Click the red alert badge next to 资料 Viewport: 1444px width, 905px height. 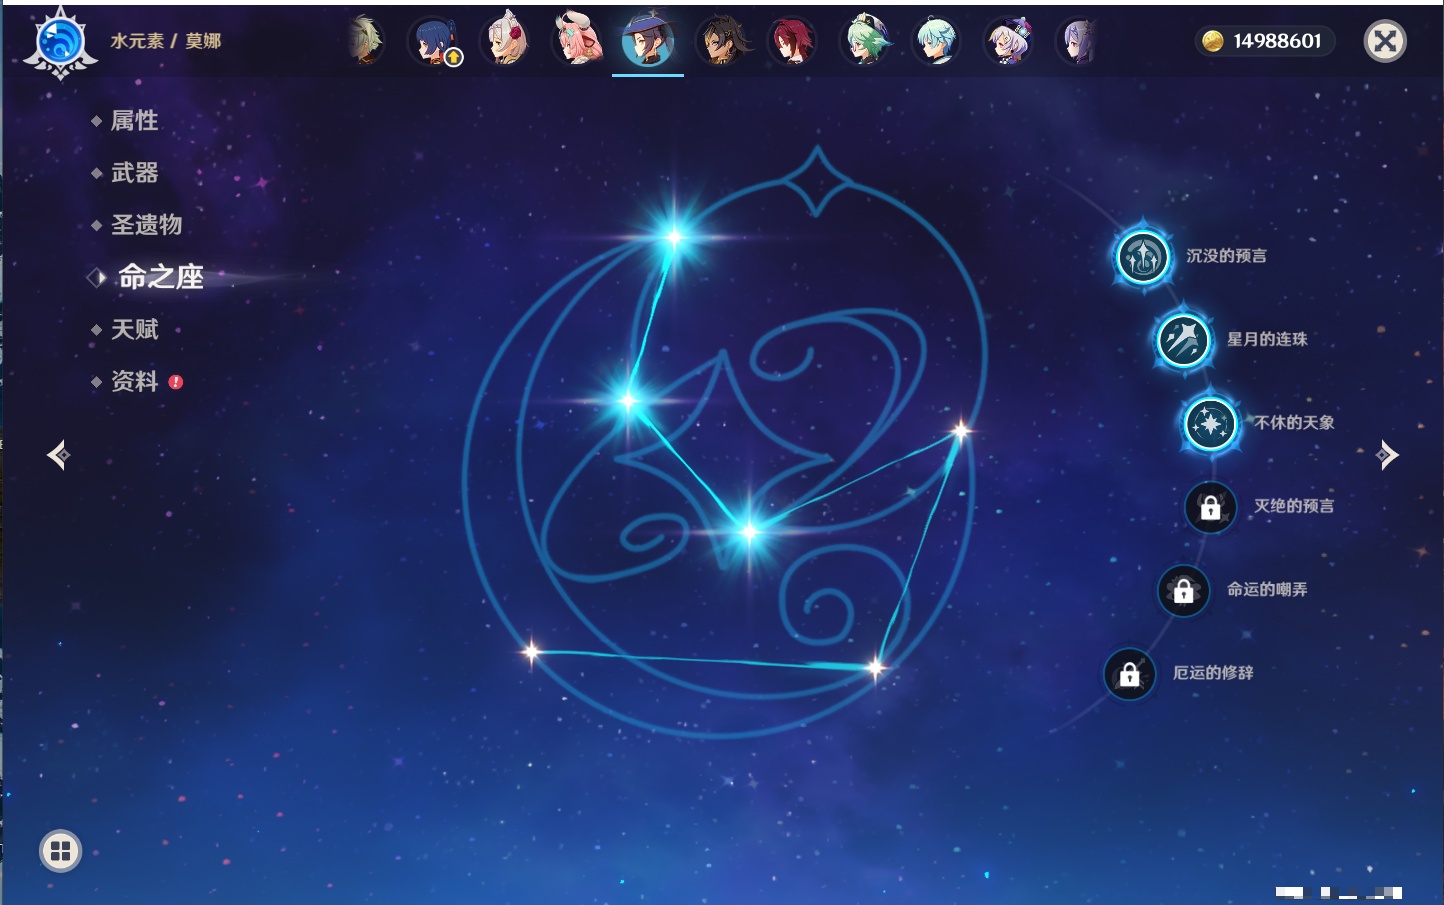(176, 382)
